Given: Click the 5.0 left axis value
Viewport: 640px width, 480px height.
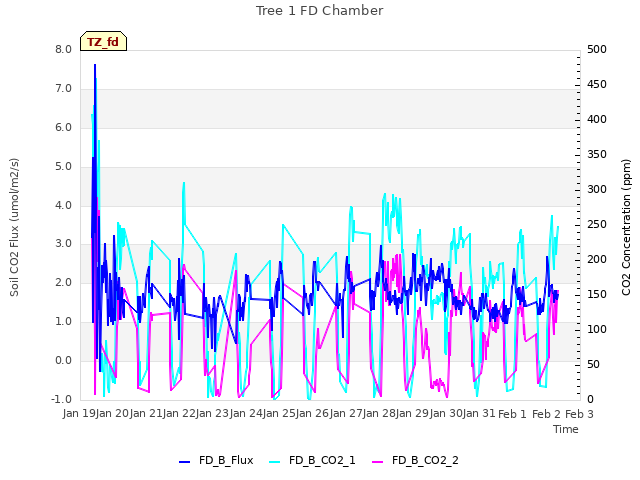Looking at the screenshot, I should click(x=64, y=167).
